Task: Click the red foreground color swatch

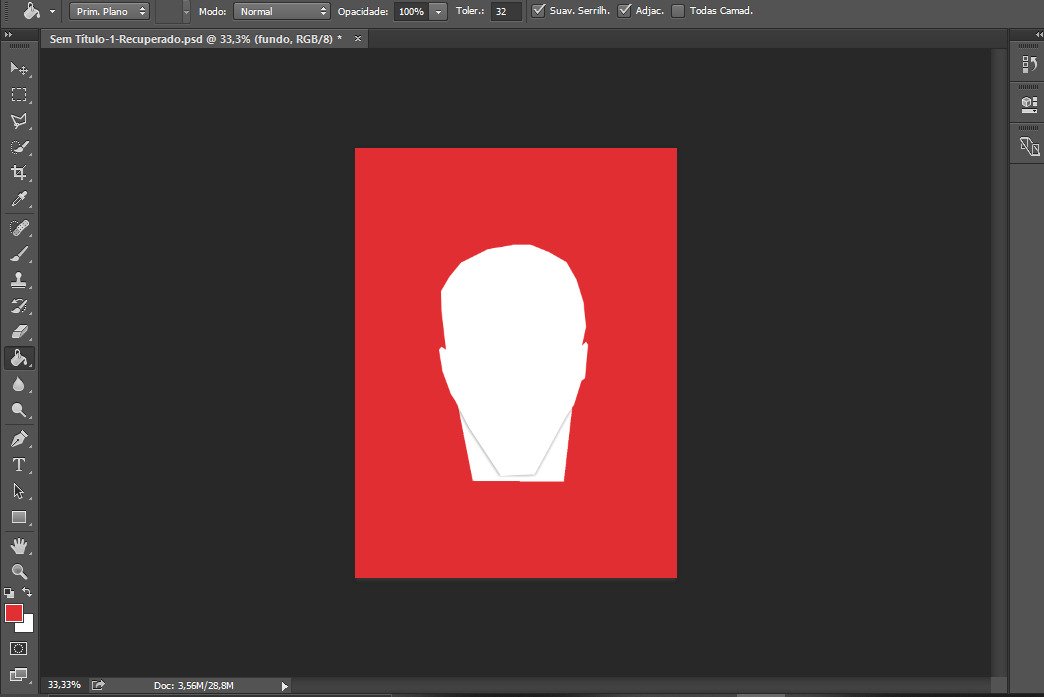Action: coord(13,612)
